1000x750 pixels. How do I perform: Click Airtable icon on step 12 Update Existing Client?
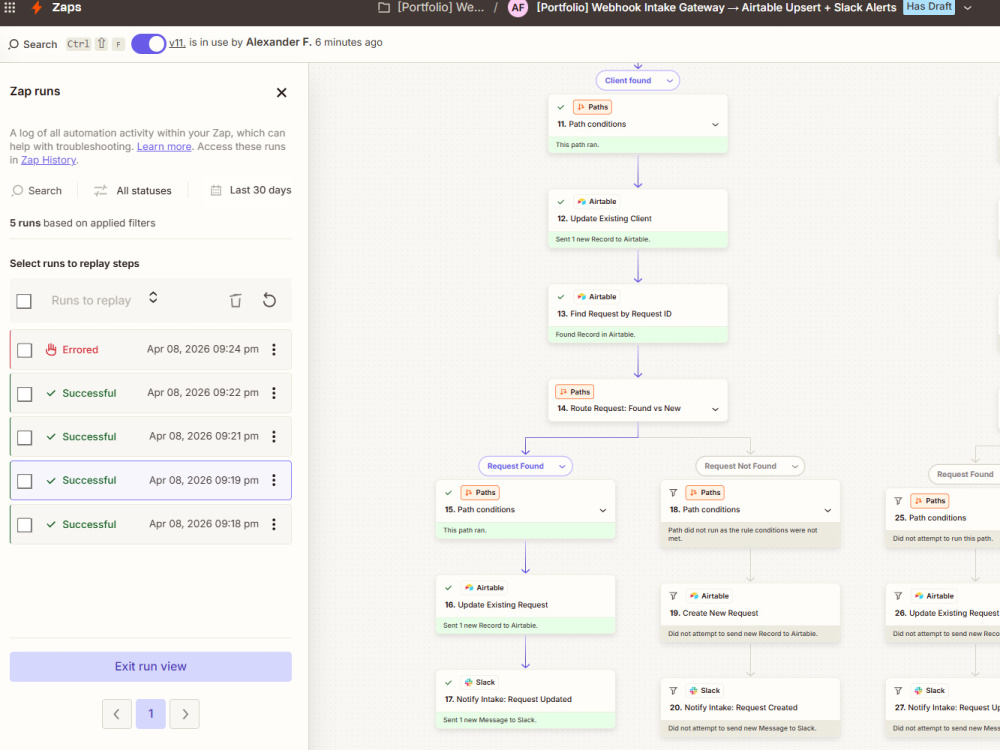click(x=581, y=202)
